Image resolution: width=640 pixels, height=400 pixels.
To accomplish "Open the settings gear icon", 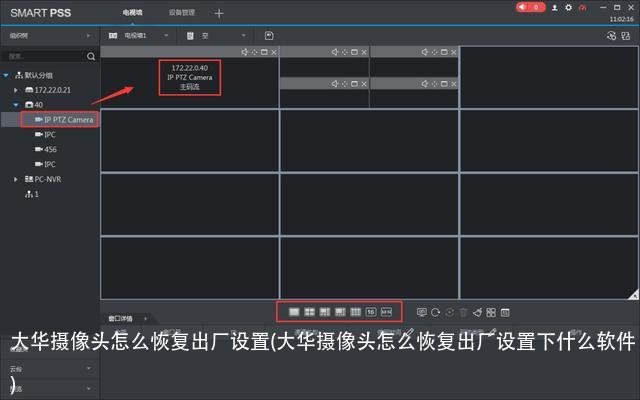I will (x=569, y=7).
